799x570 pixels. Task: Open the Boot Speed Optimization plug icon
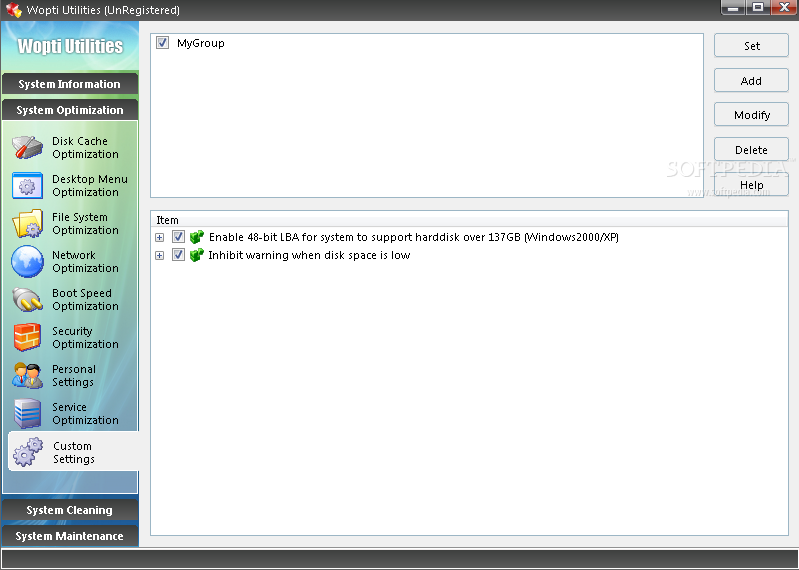[x=28, y=300]
